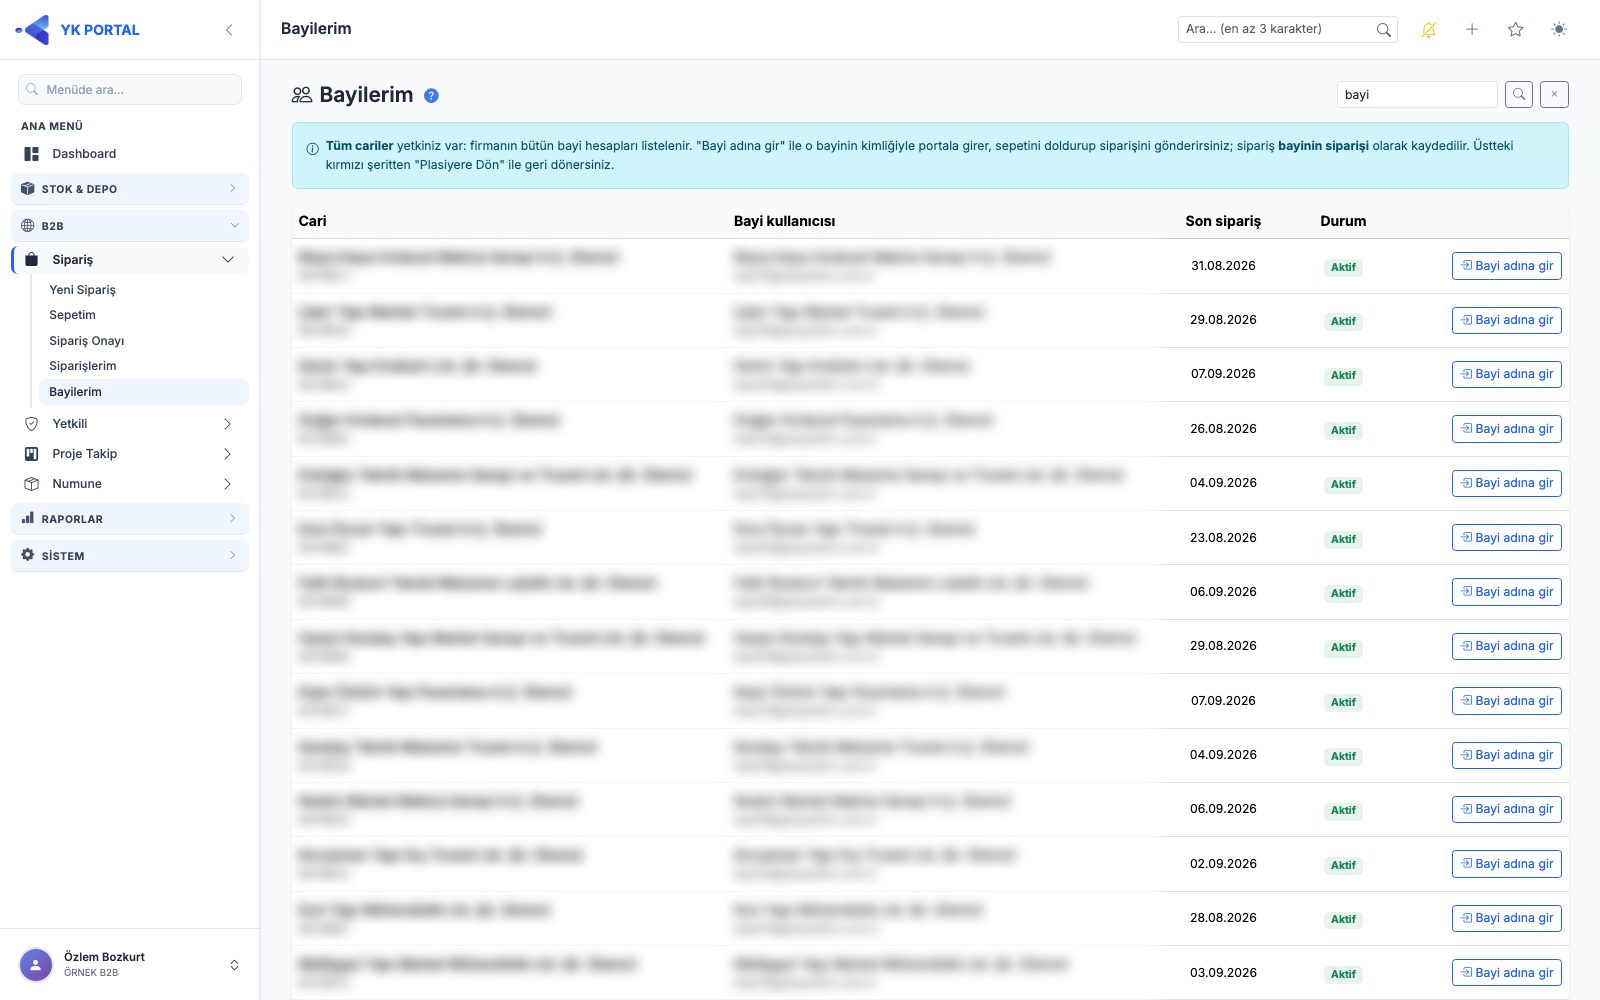
Task: Open the help icon beside Bayilerim heading
Action: (431, 96)
